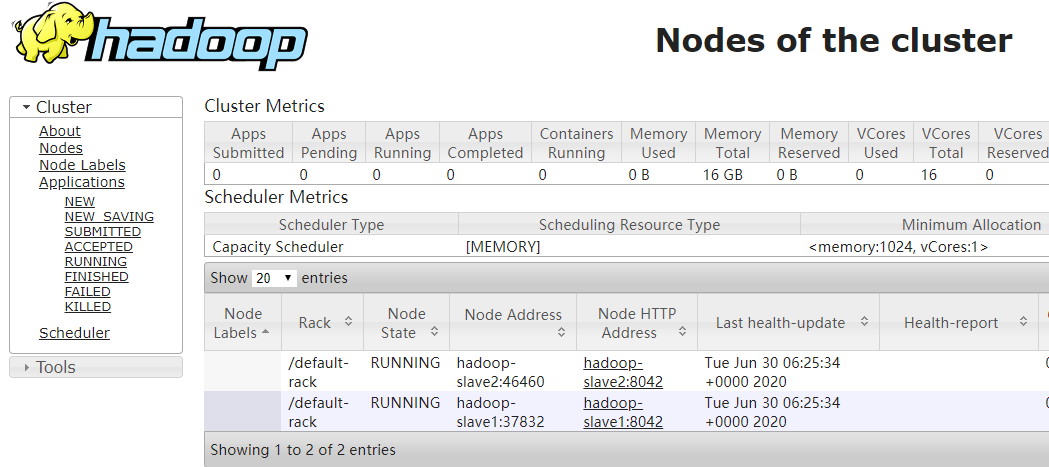Viewport: 1049px width, 467px height.
Task: Open the Applications link
Action: (82, 182)
